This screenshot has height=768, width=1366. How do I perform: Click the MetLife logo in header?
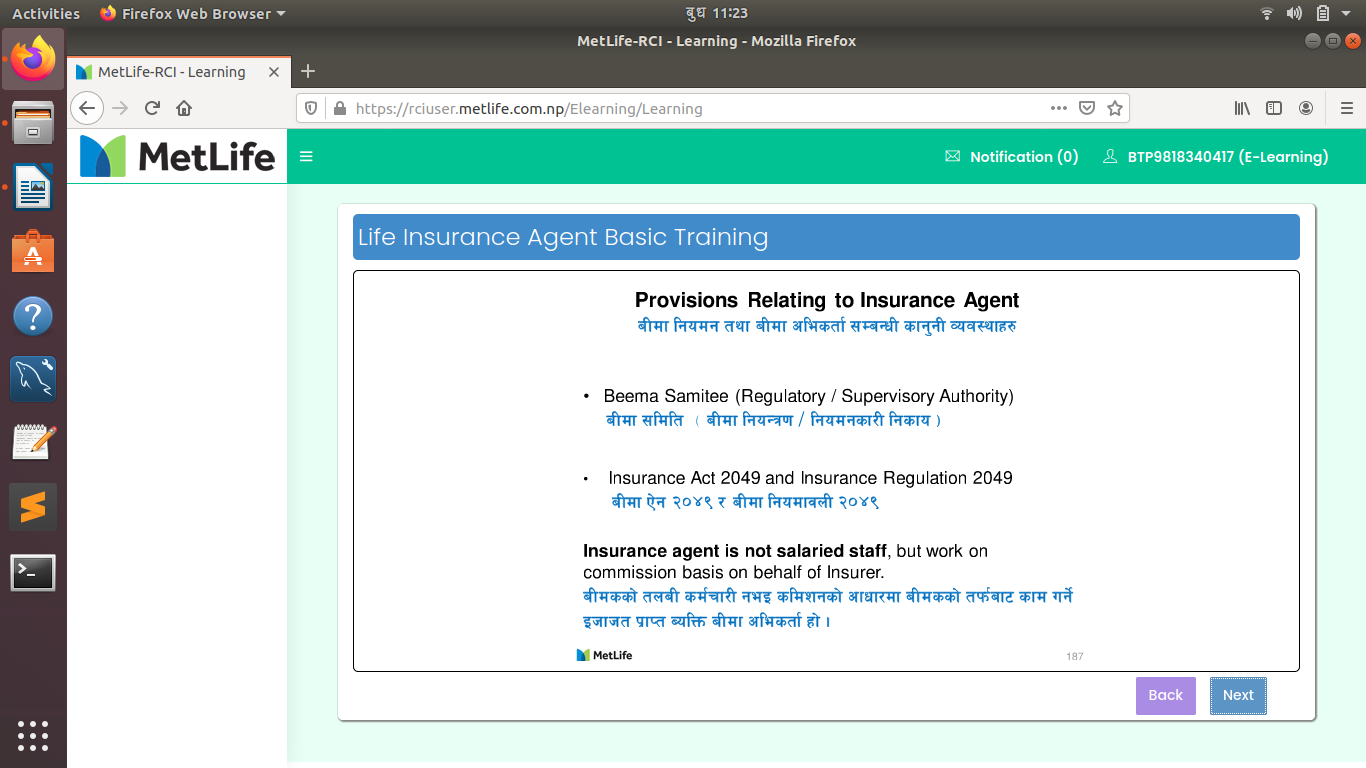point(177,156)
